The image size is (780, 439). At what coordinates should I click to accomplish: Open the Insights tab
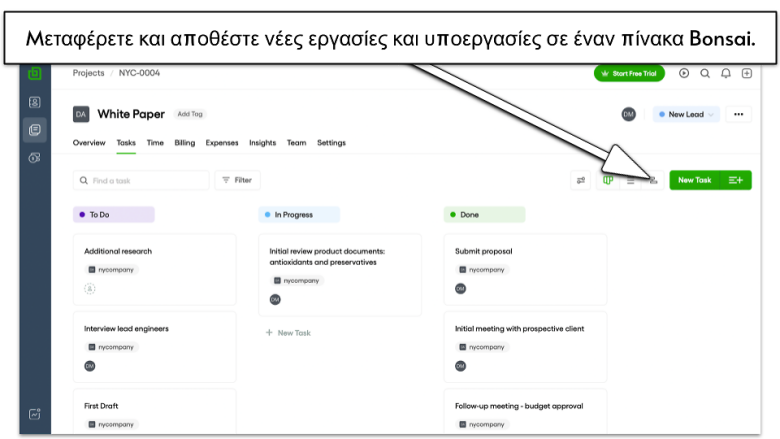coord(262,143)
